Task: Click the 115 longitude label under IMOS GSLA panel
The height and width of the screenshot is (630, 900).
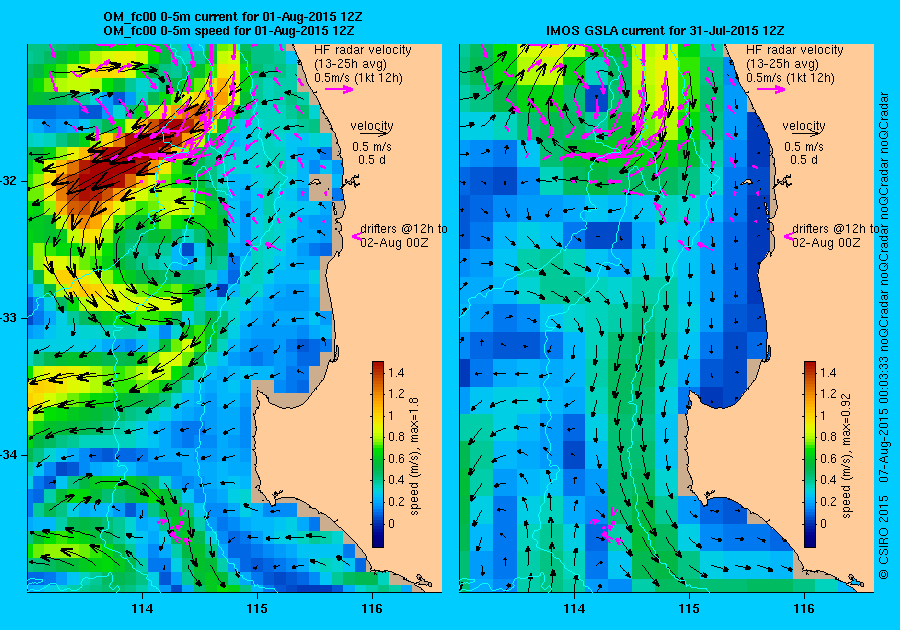Action: (689, 609)
